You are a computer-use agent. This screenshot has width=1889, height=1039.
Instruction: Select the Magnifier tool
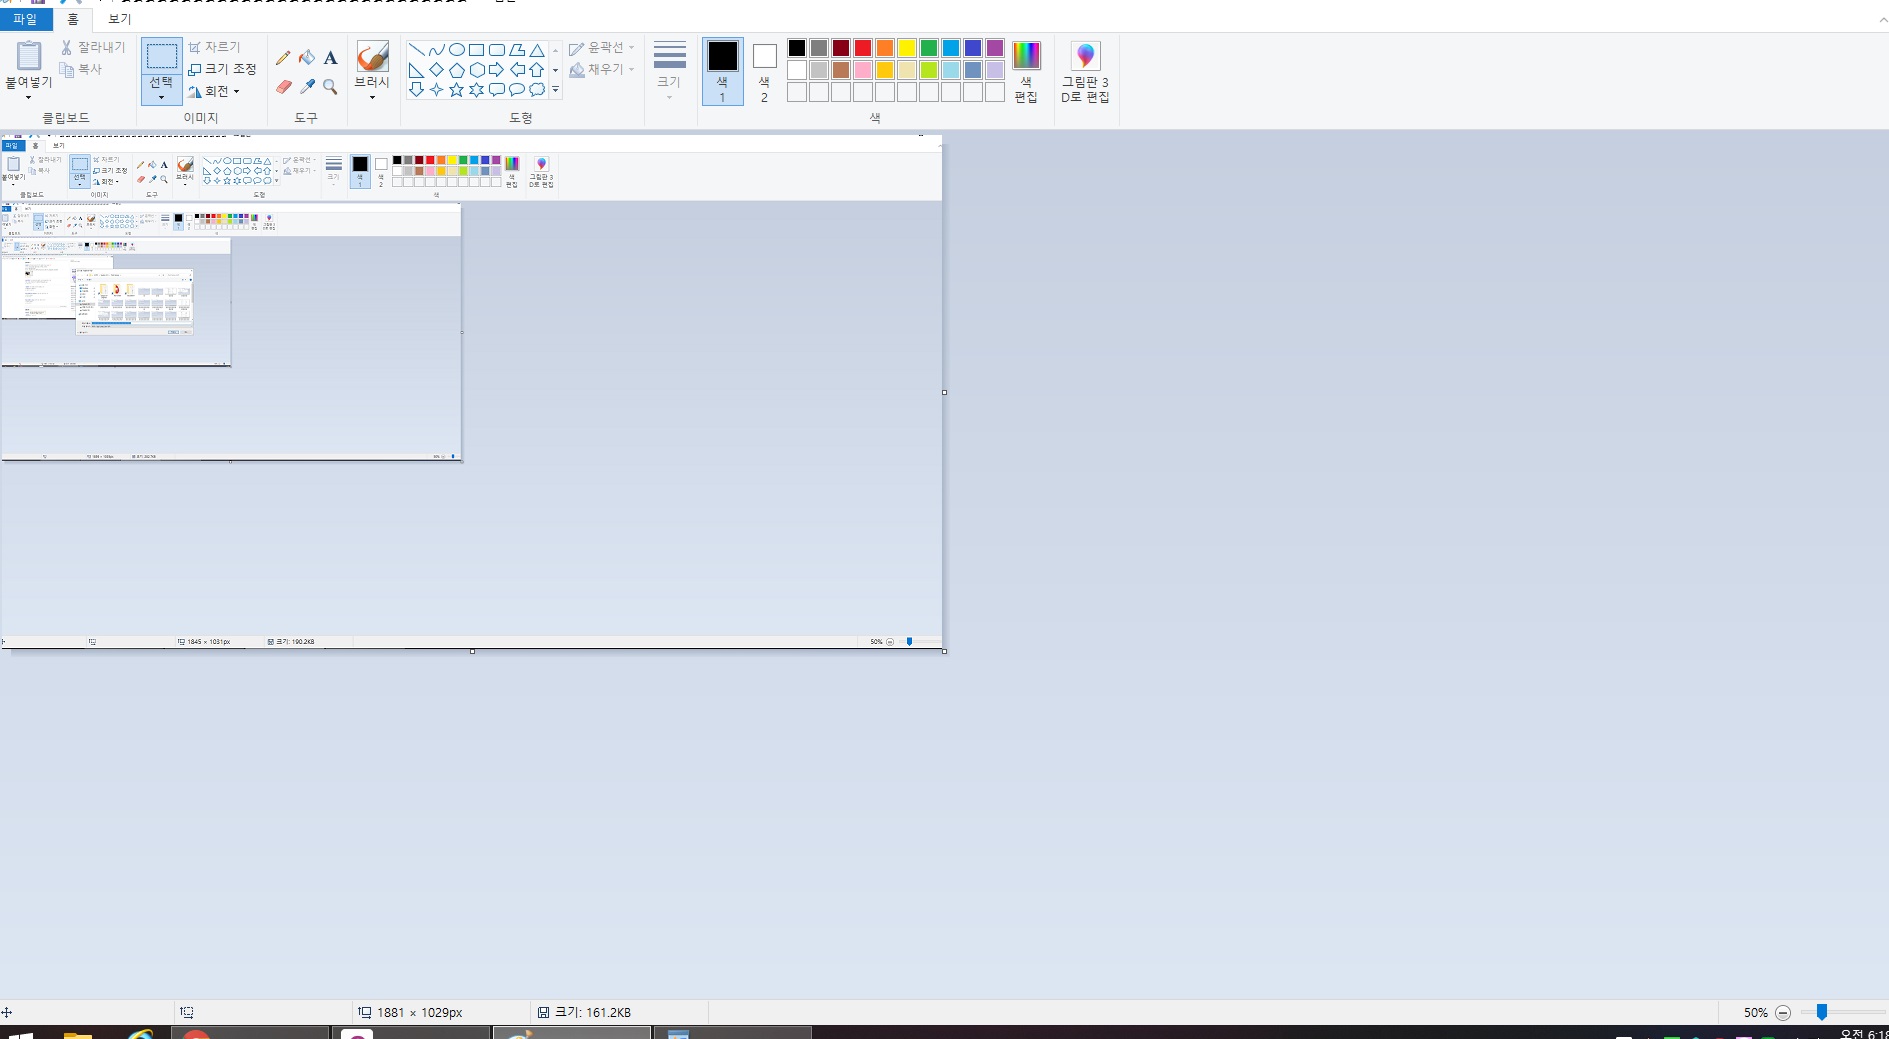(x=330, y=87)
